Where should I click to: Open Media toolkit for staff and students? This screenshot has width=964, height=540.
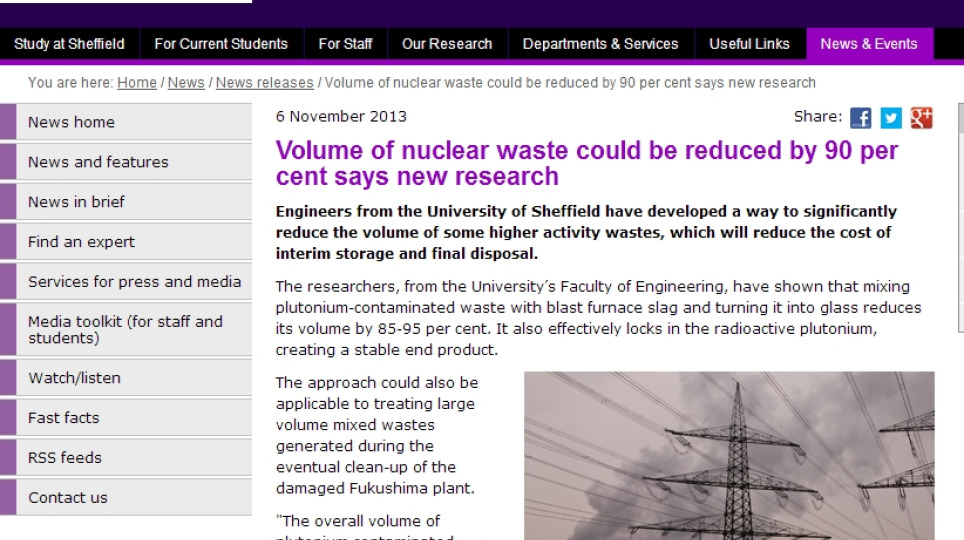tap(125, 330)
